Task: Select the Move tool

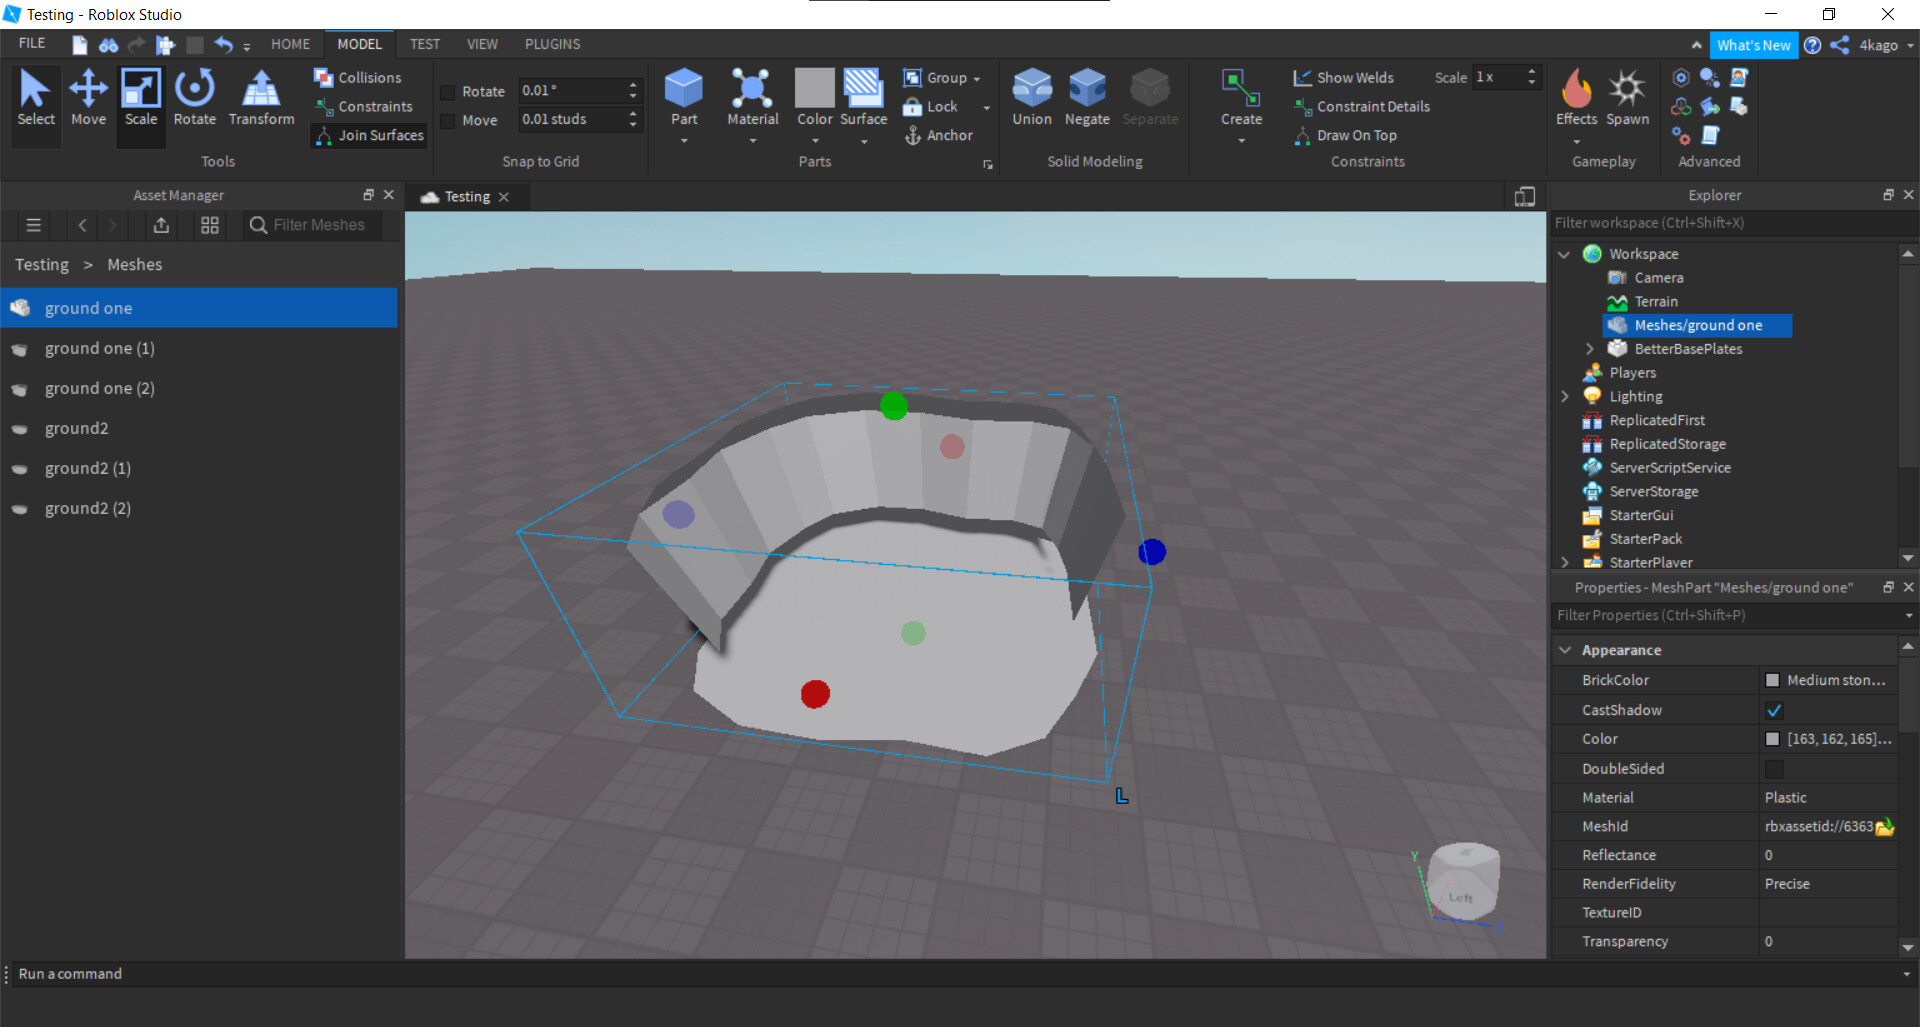Action: [88, 98]
